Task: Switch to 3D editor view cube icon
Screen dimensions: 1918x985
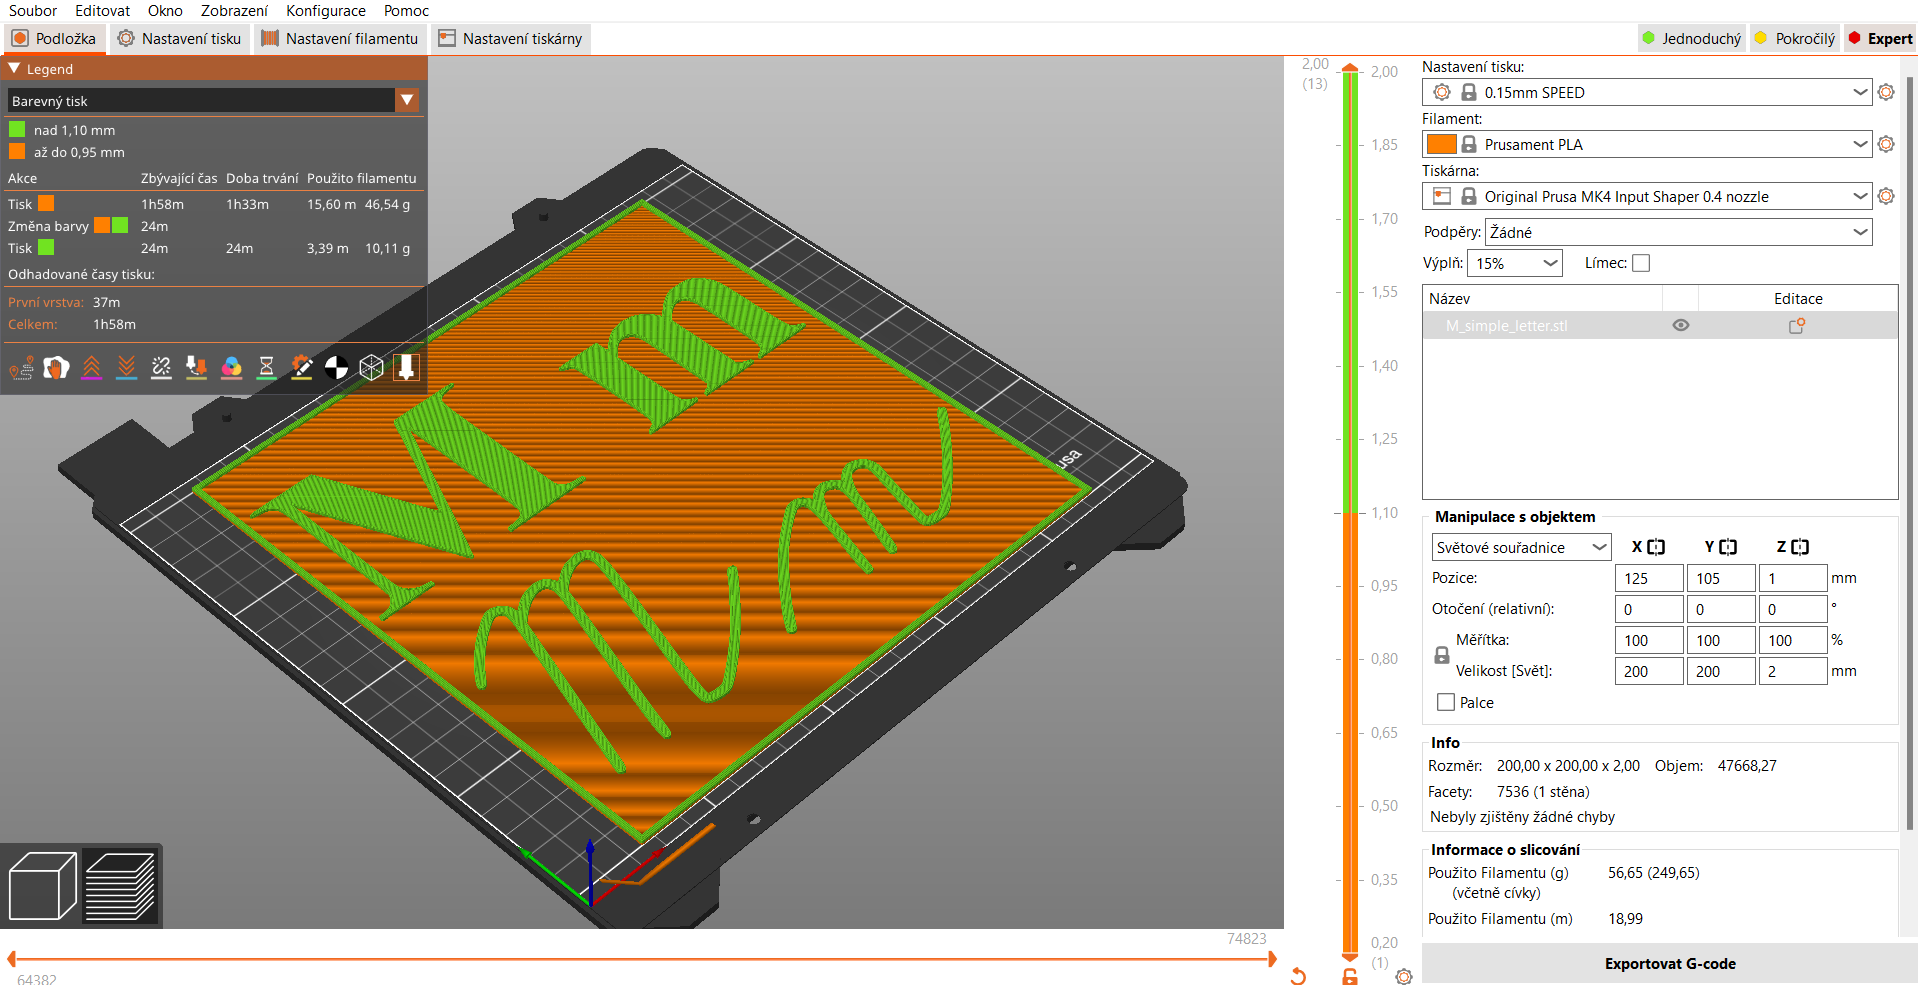Action: tap(42, 886)
